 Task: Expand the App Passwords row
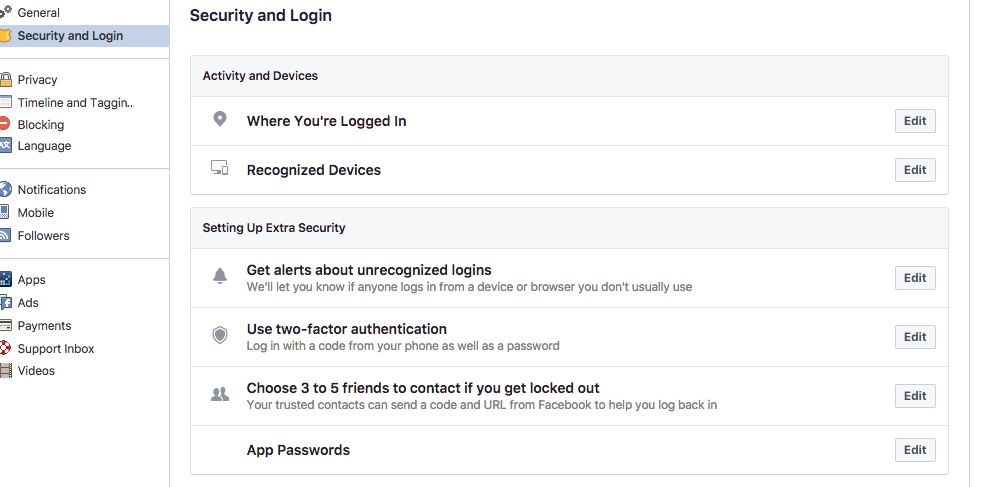click(569, 450)
